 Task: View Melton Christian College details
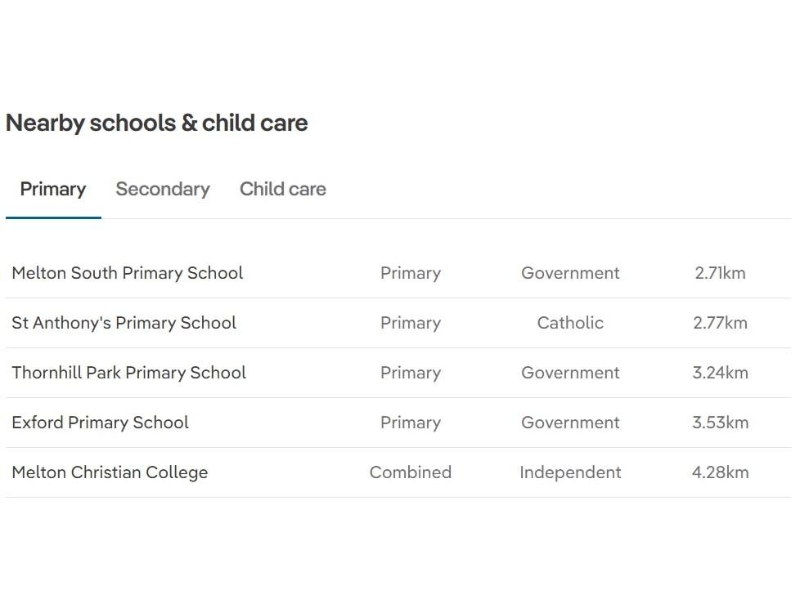(x=110, y=472)
